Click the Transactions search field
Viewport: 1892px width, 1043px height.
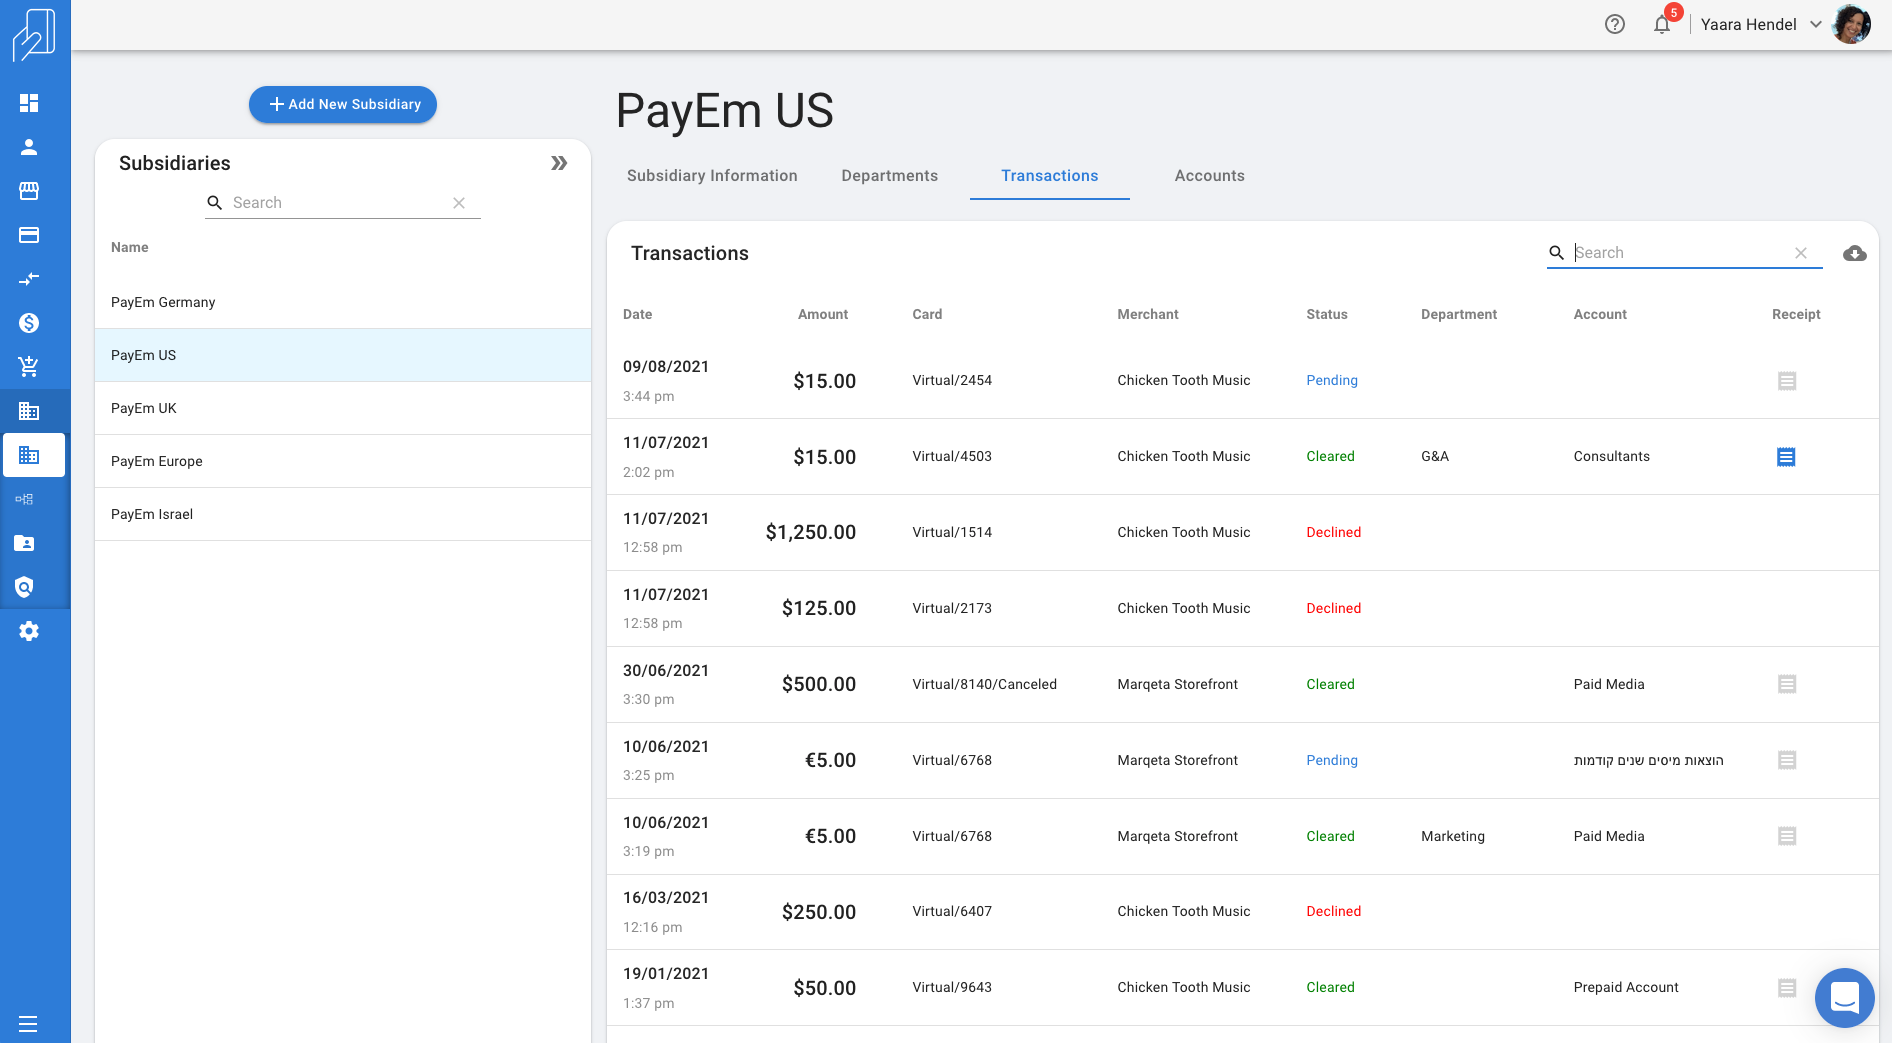1680,253
